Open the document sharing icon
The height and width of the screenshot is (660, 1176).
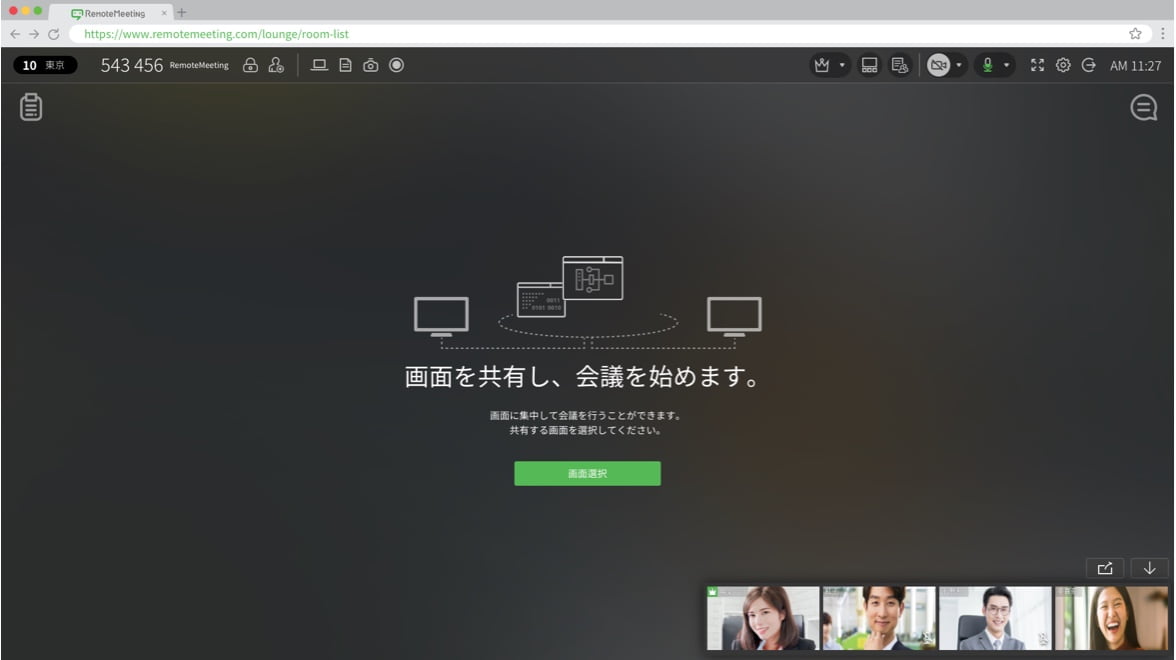click(x=345, y=65)
